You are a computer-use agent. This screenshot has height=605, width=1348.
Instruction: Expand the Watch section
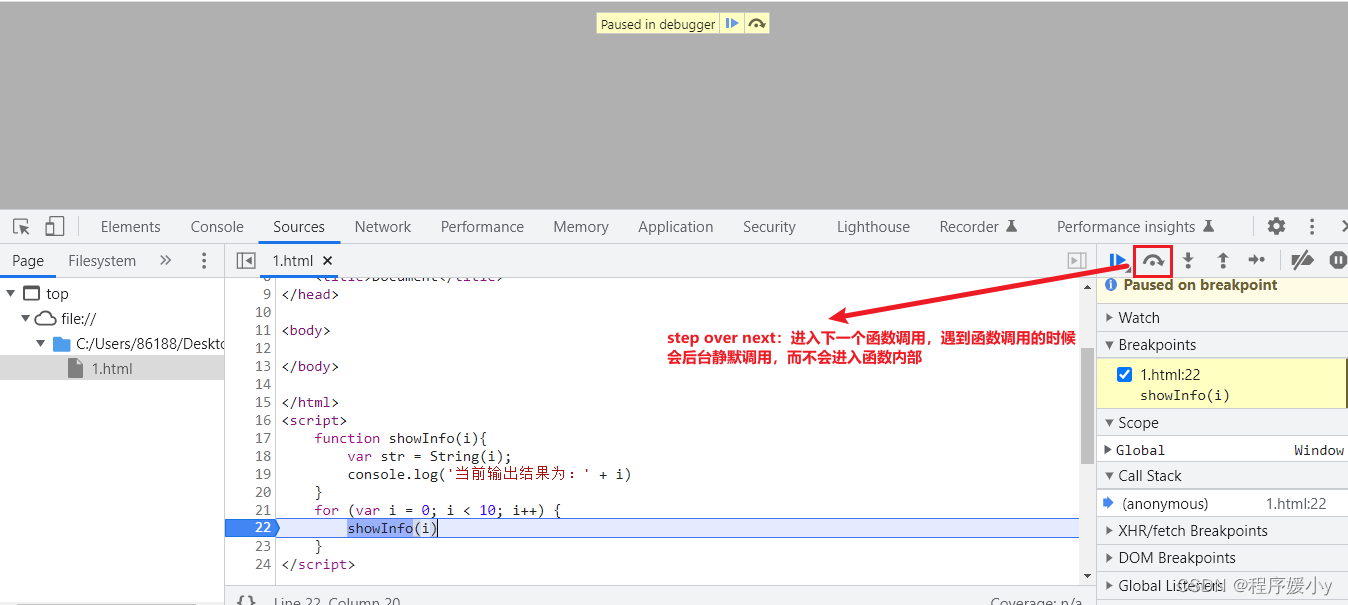(x=1222, y=318)
